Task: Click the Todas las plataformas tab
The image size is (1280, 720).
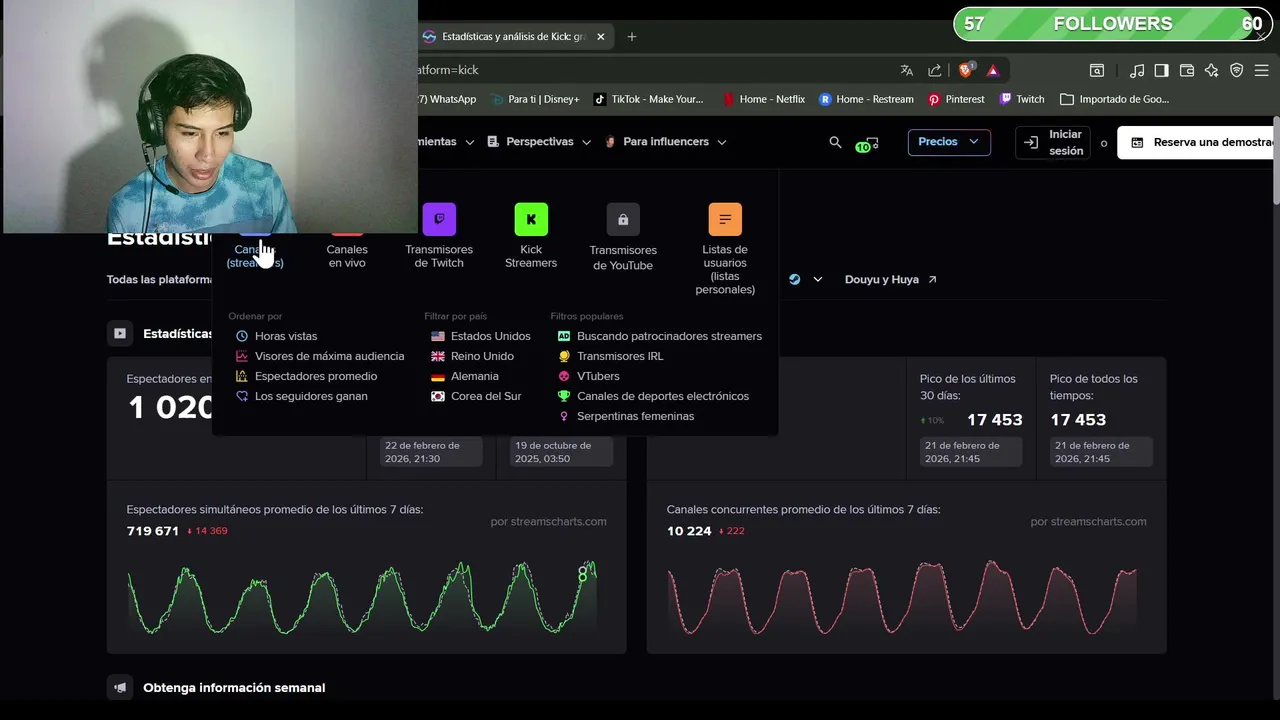Action: [160, 280]
